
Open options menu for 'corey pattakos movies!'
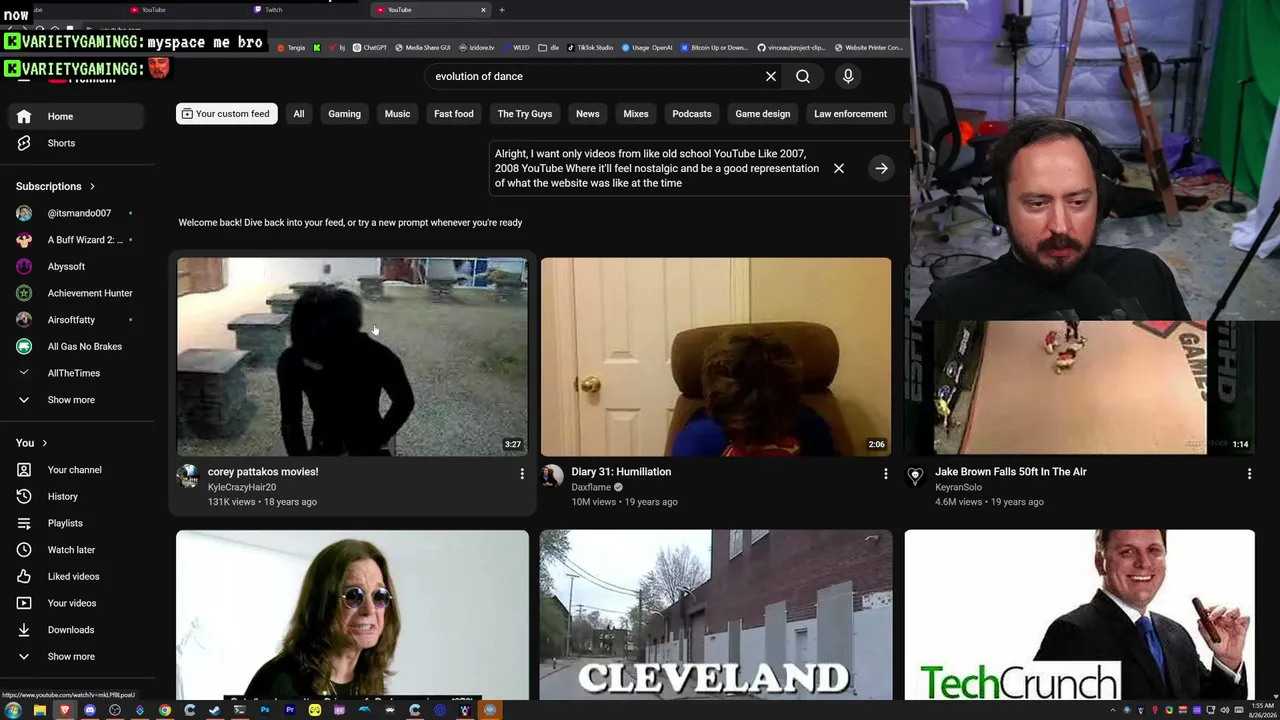click(521, 473)
